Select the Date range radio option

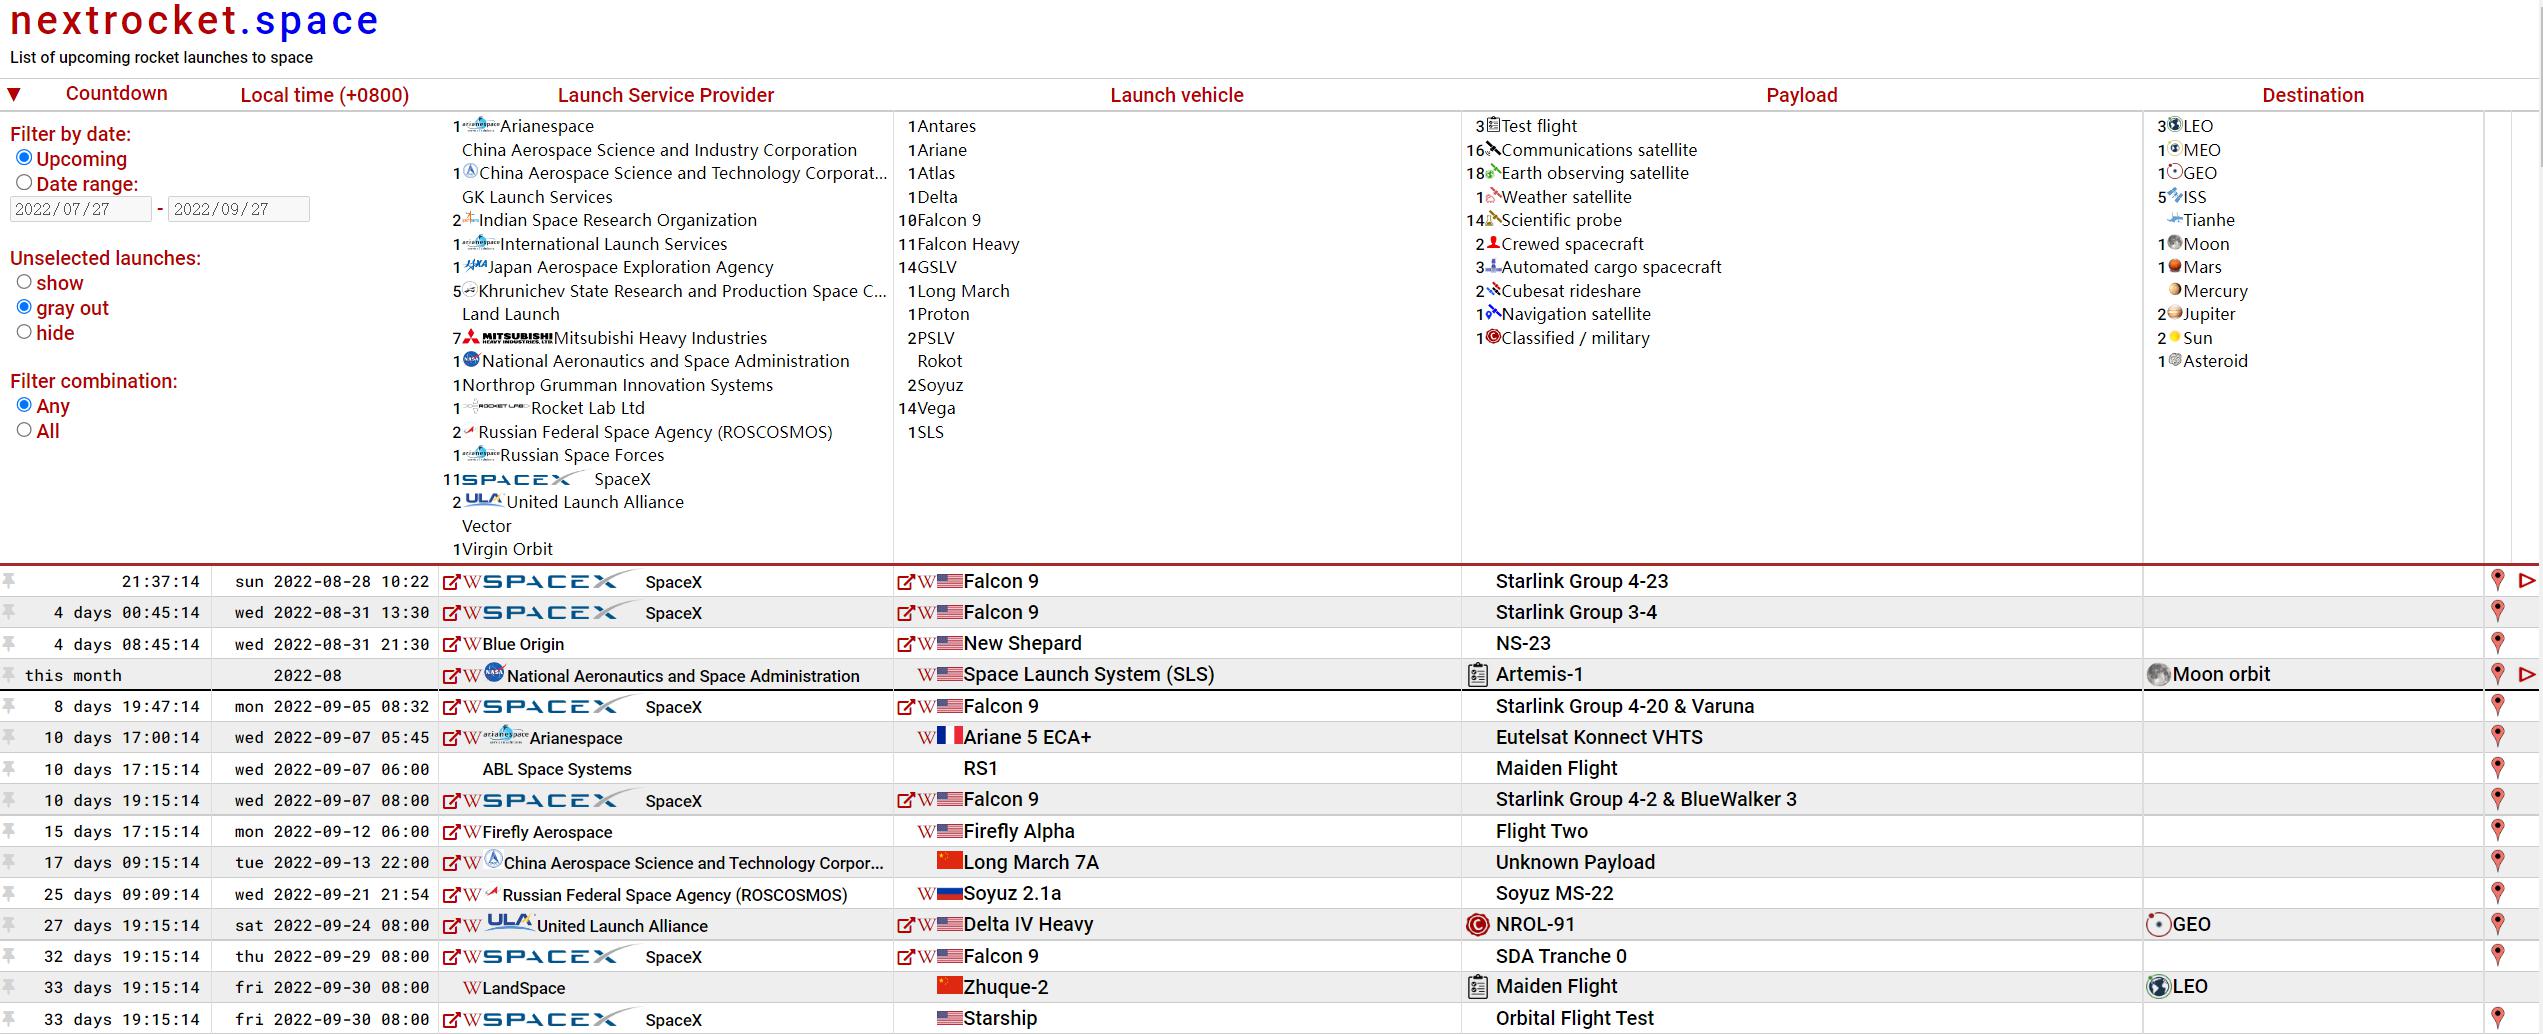point(24,183)
